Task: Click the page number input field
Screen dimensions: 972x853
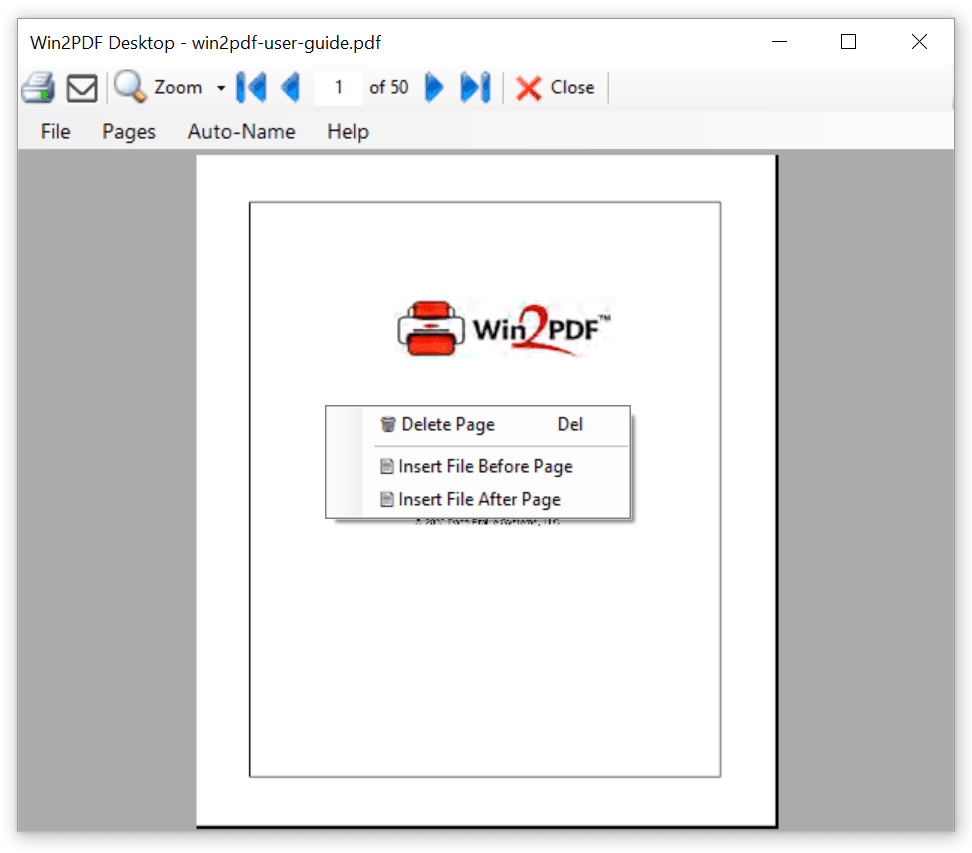Action: click(x=338, y=87)
